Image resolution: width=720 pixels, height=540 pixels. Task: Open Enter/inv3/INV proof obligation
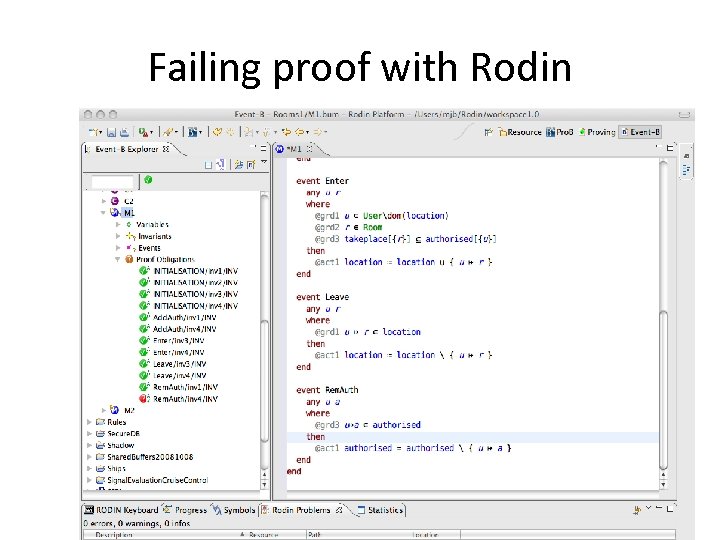point(179,341)
